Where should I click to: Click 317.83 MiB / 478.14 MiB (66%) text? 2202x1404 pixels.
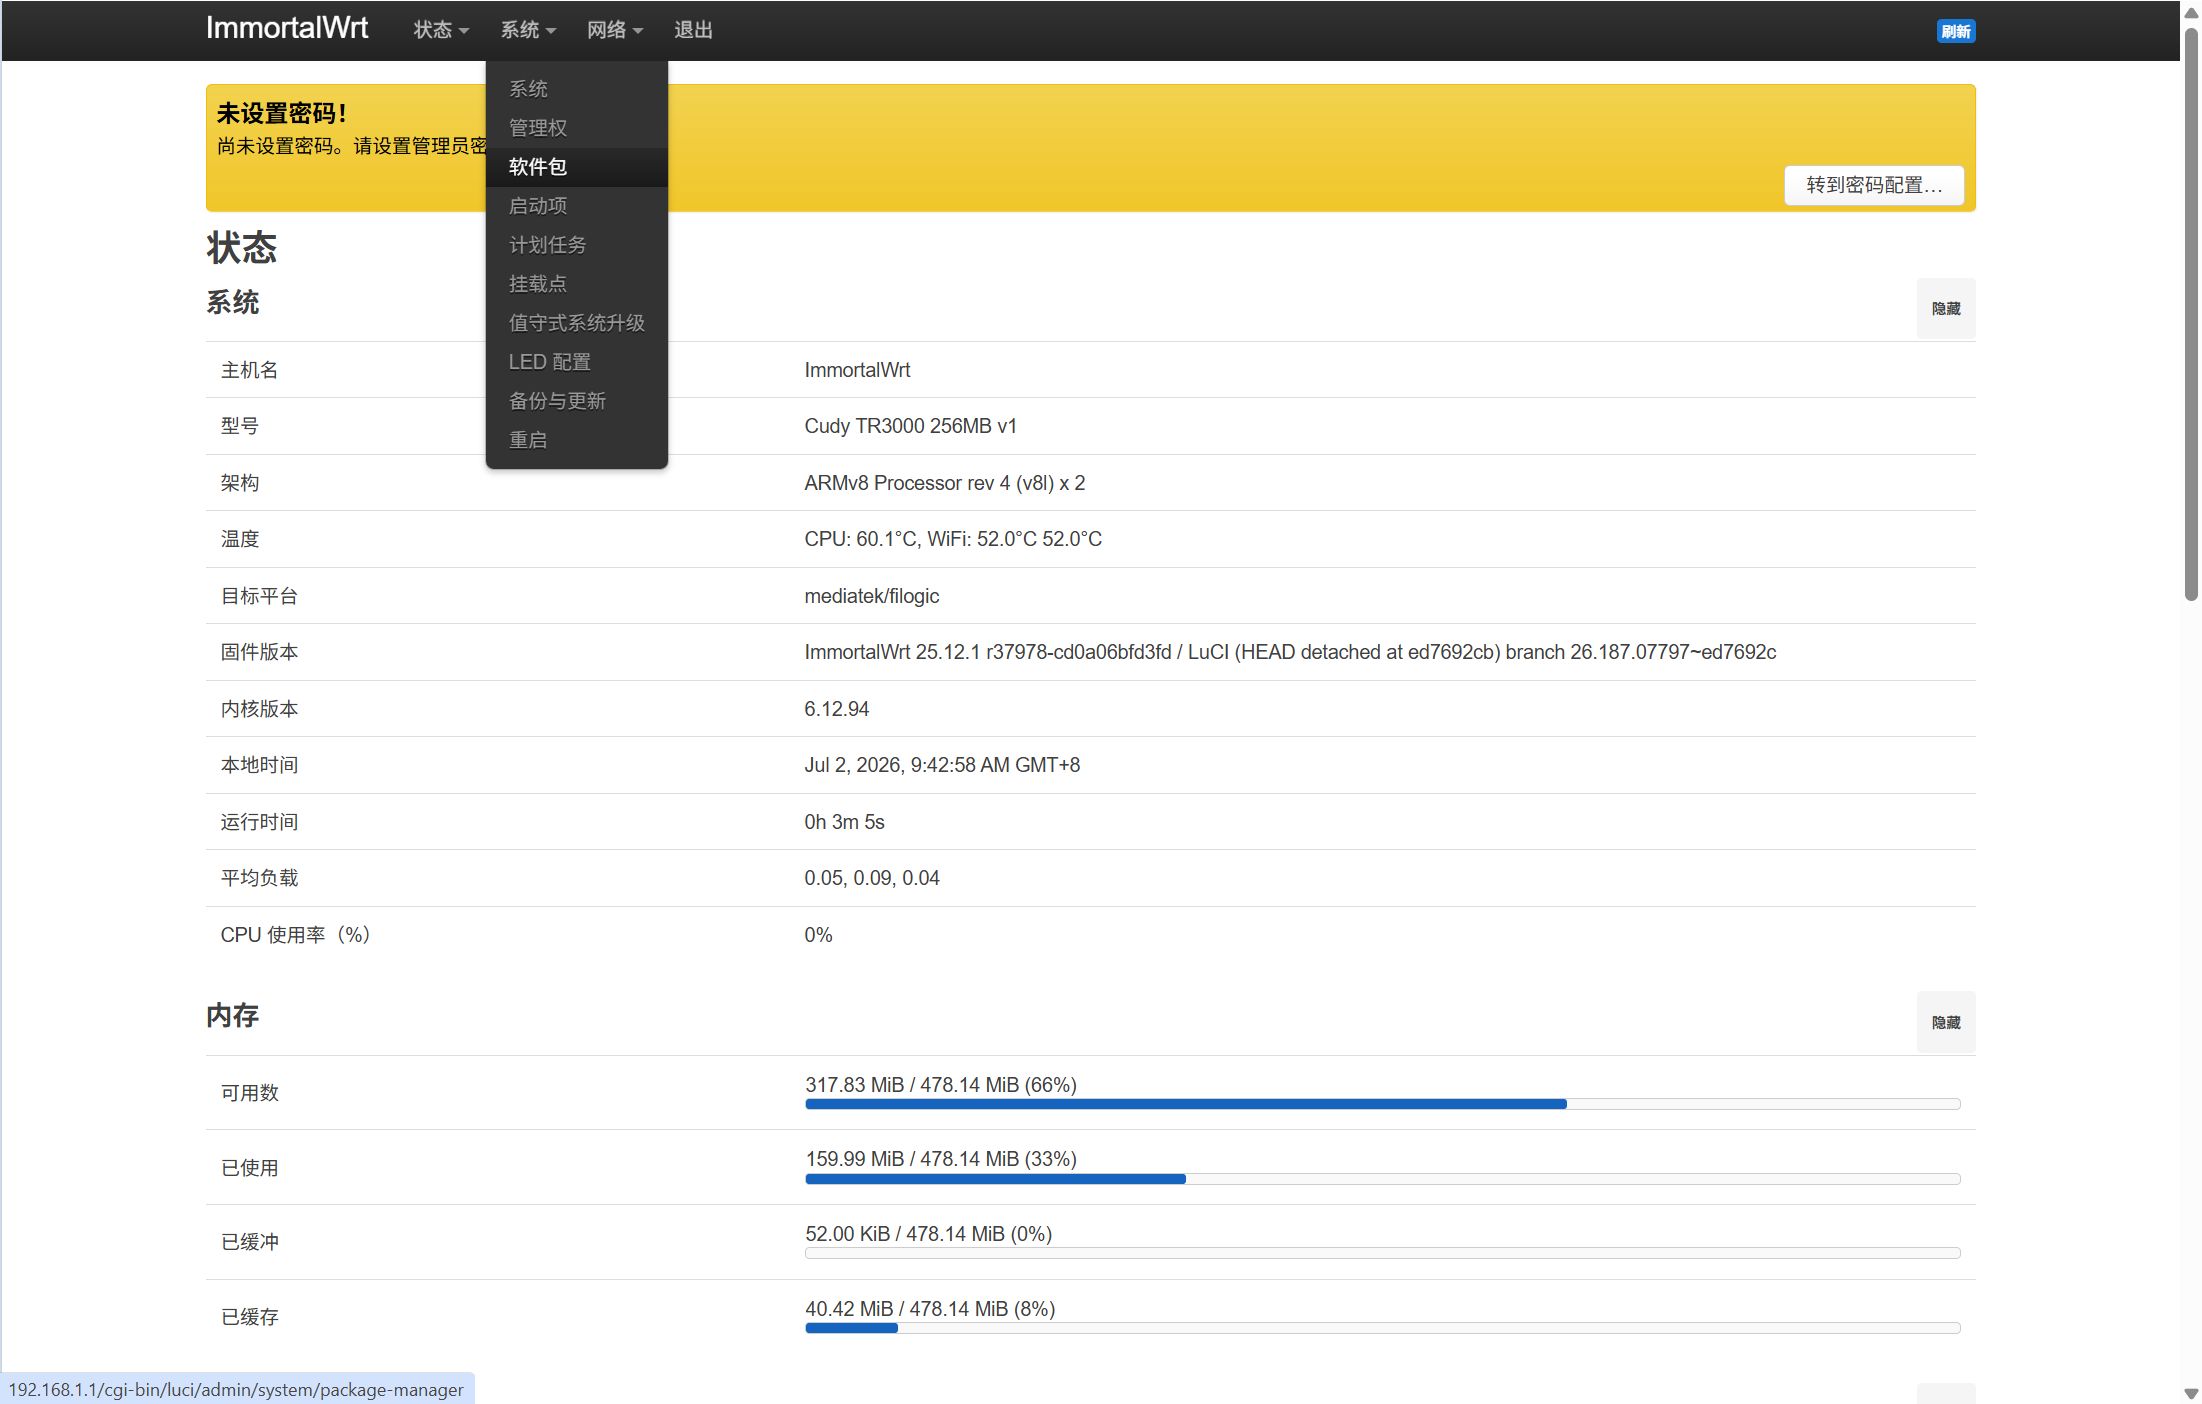(x=940, y=1085)
